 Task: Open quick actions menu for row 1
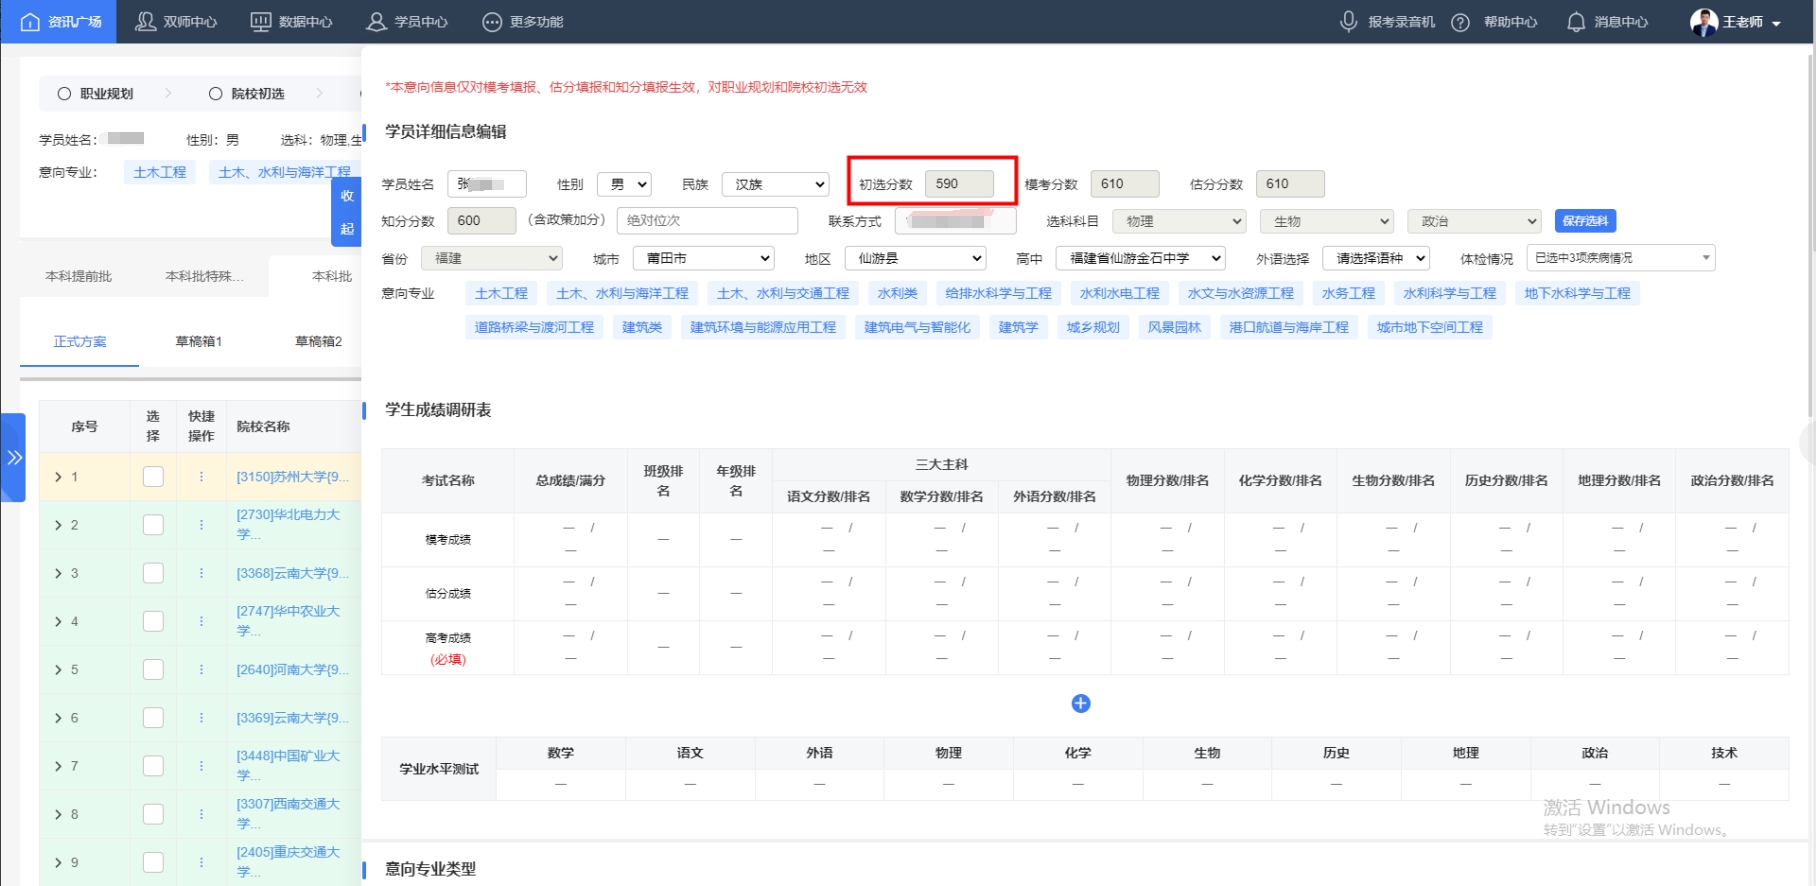click(x=201, y=477)
